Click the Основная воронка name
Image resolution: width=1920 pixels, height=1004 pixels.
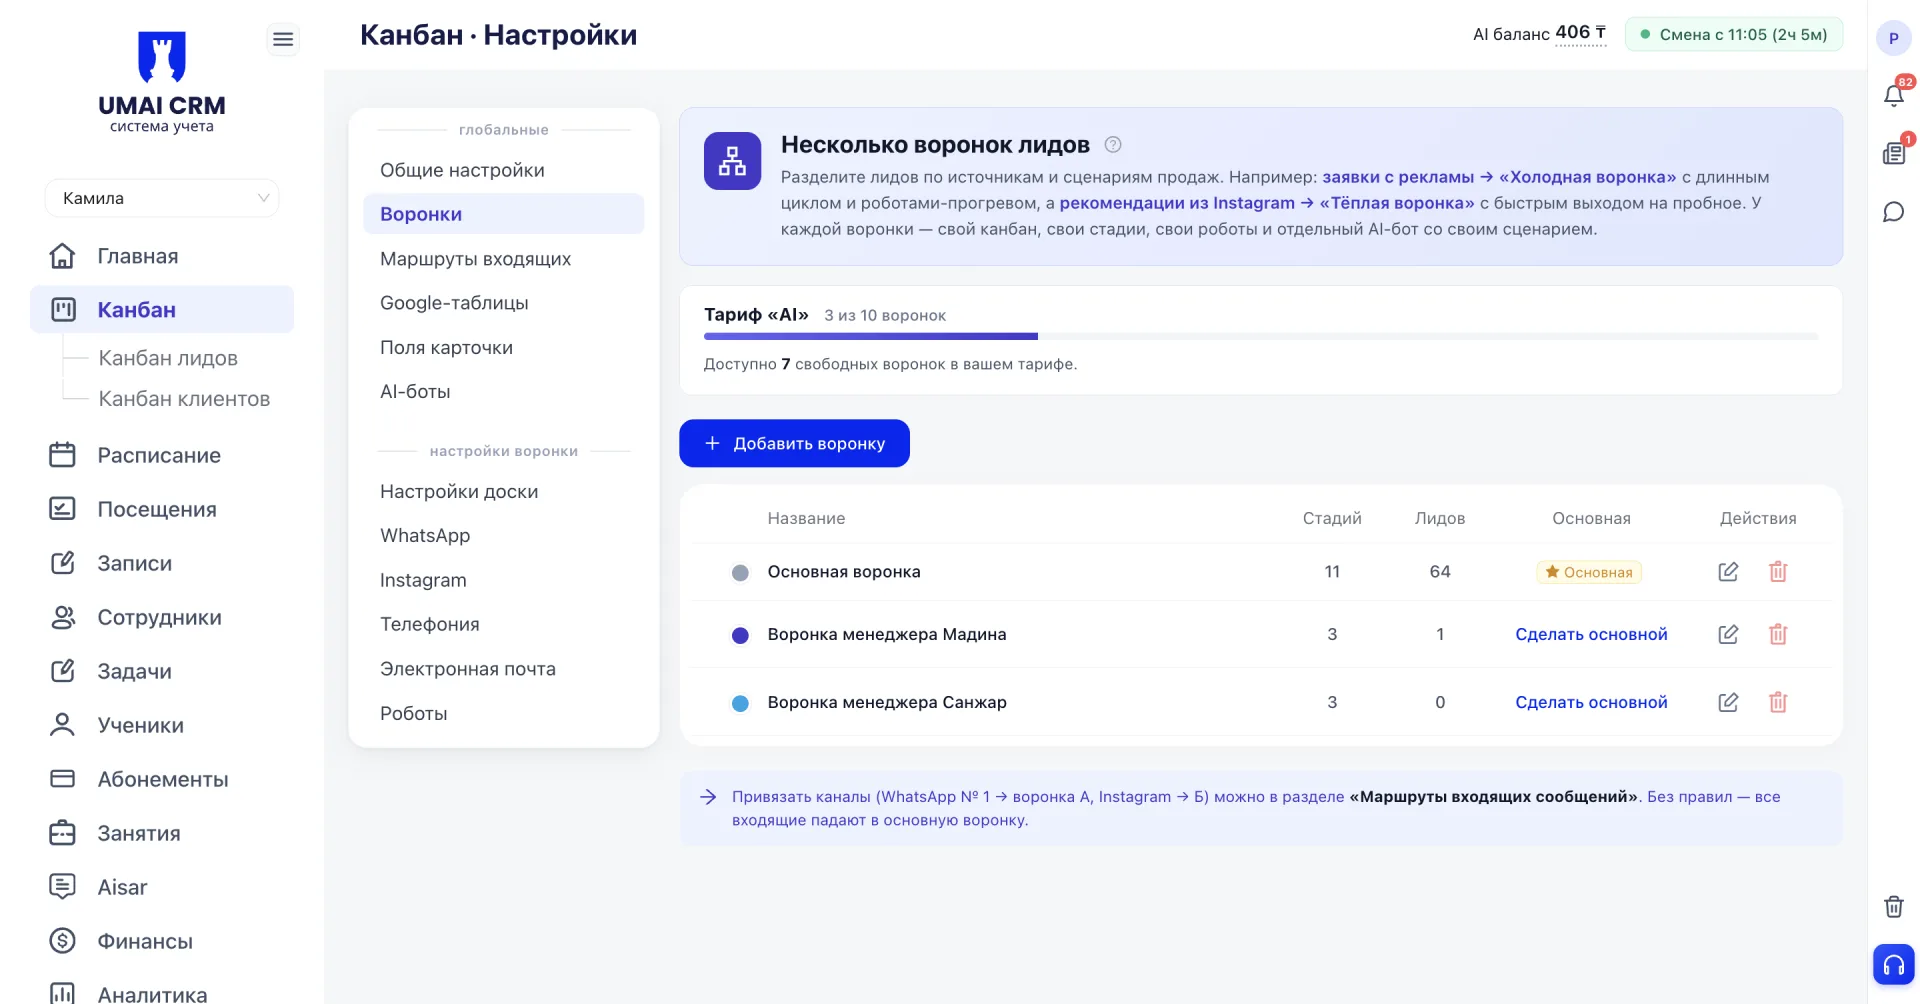click(844, 572)
